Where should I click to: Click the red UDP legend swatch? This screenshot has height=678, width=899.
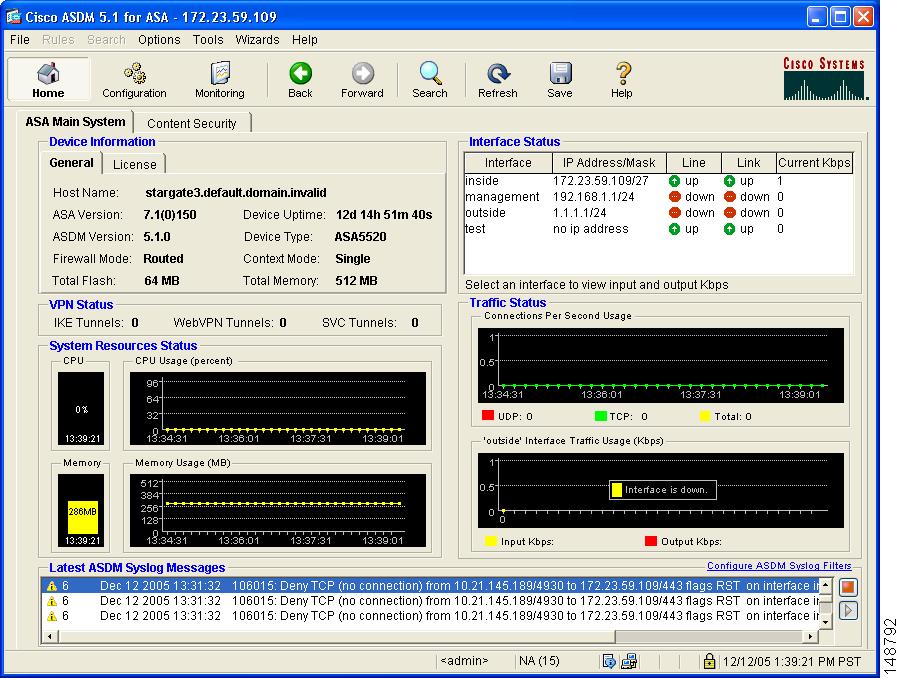488,416
